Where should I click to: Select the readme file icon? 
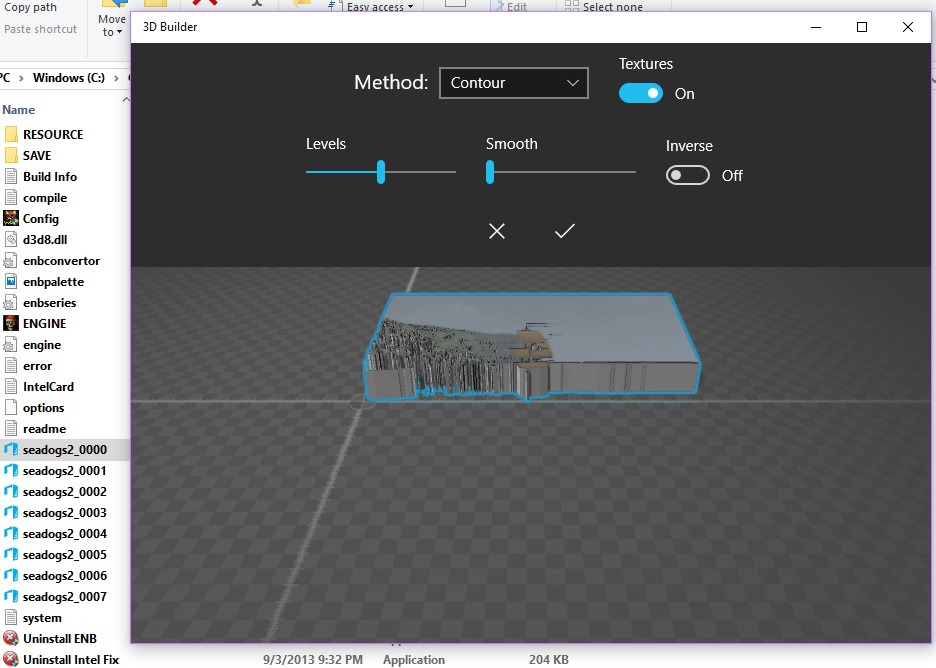[x=11, y=429]
